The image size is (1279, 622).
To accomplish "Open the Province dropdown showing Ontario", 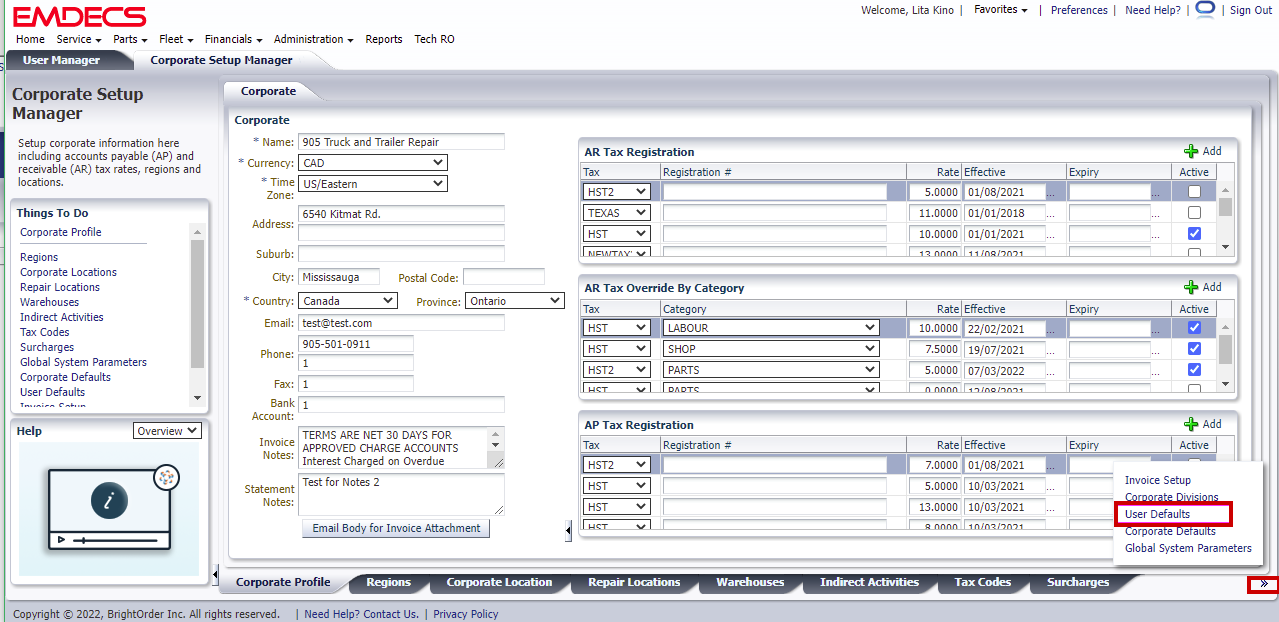I will pyautogui.click(x=514, y=301).
